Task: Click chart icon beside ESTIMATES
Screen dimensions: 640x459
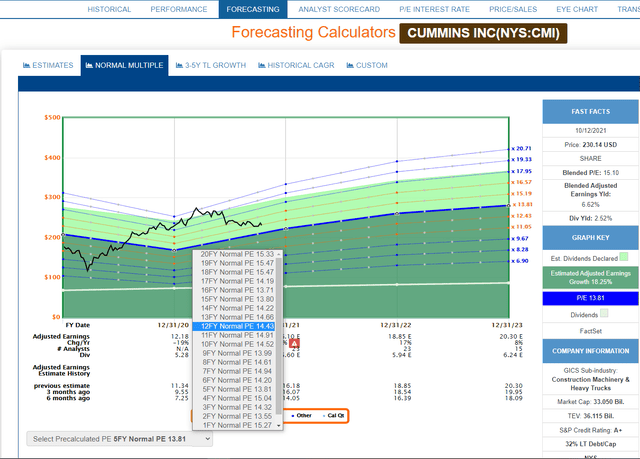Action: pos(27,65)
